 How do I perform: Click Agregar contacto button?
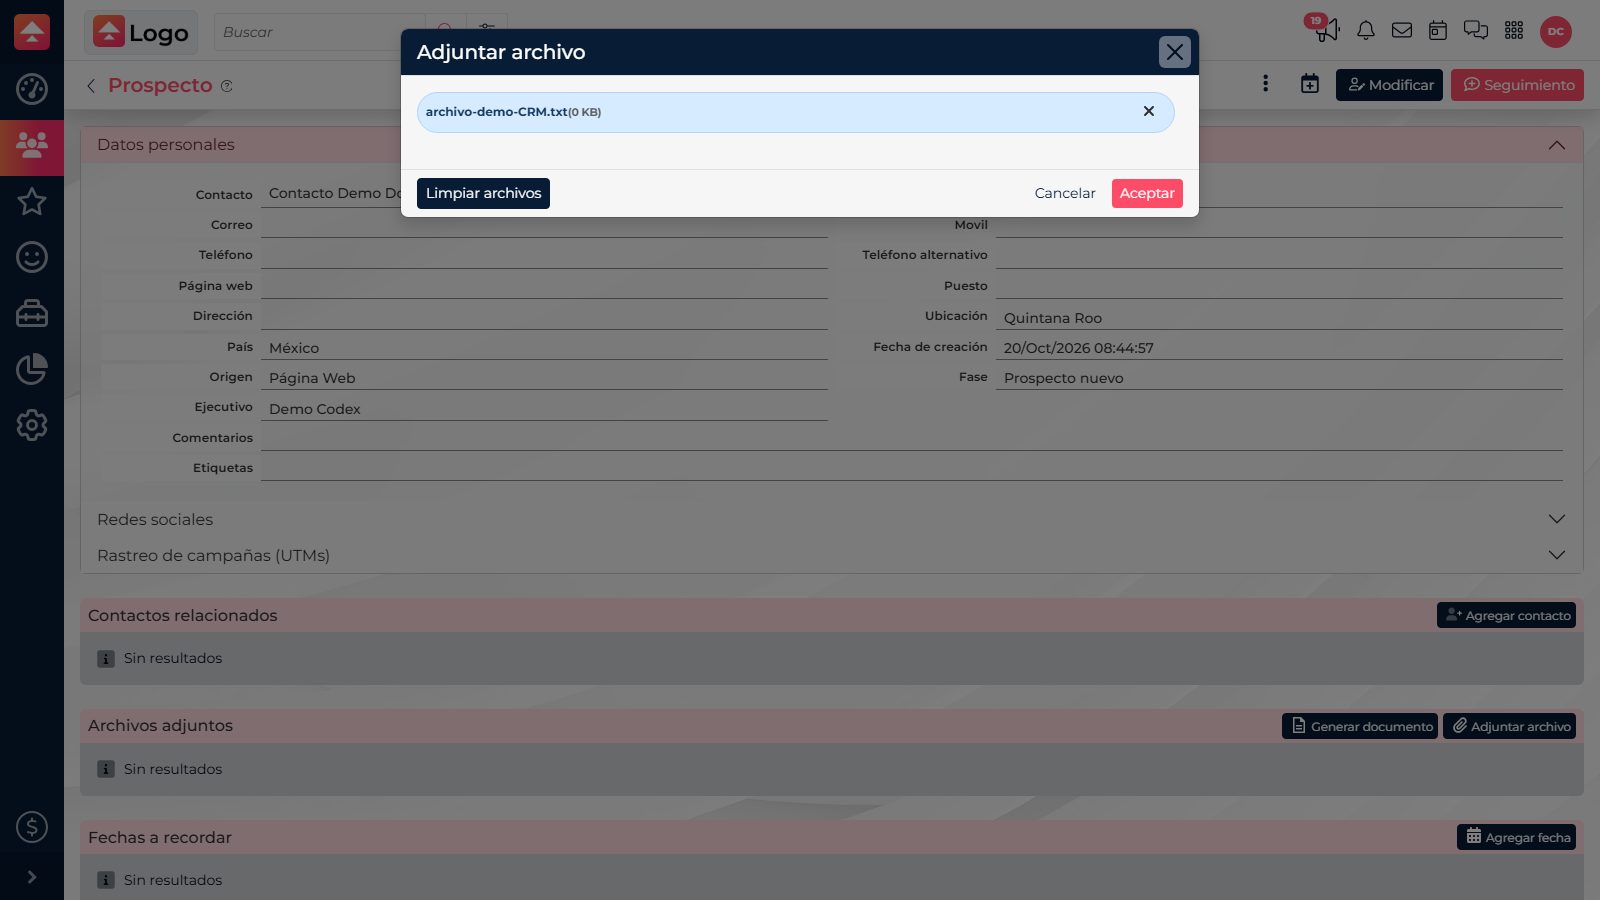click(1506, 615)
